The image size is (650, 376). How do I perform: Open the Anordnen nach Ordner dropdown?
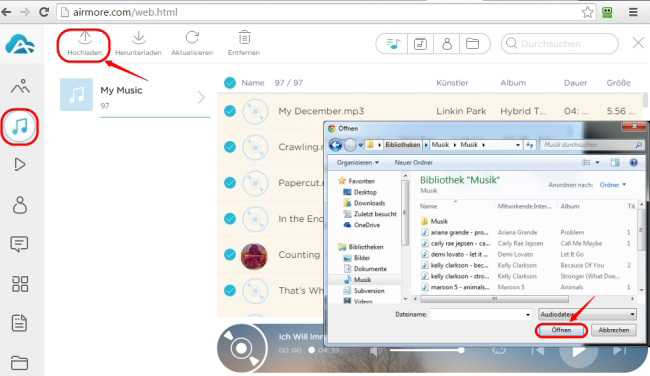pos(613,185)
